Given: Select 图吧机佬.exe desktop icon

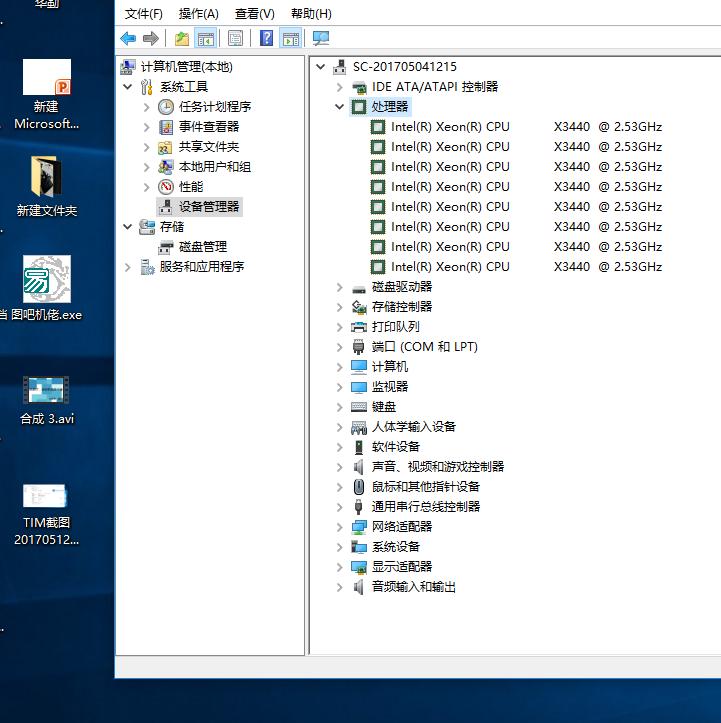Looking at the screenshot, I should (x=47, y=289).
